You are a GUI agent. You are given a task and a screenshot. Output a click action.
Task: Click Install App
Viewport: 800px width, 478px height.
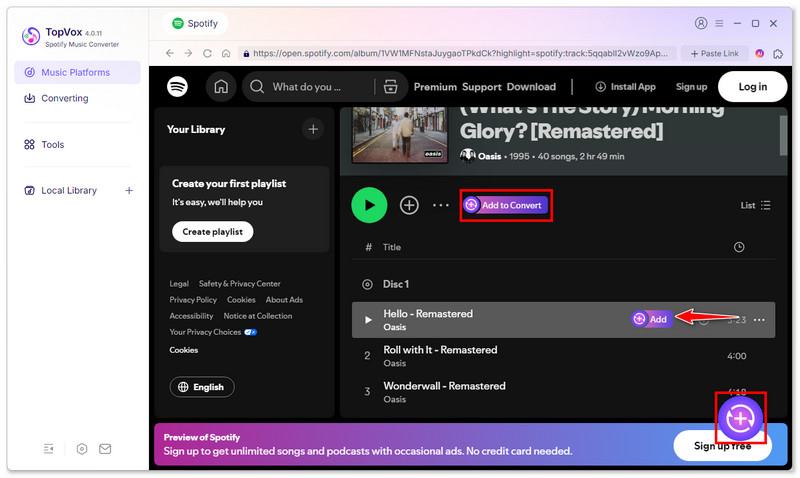coord(625,87)
